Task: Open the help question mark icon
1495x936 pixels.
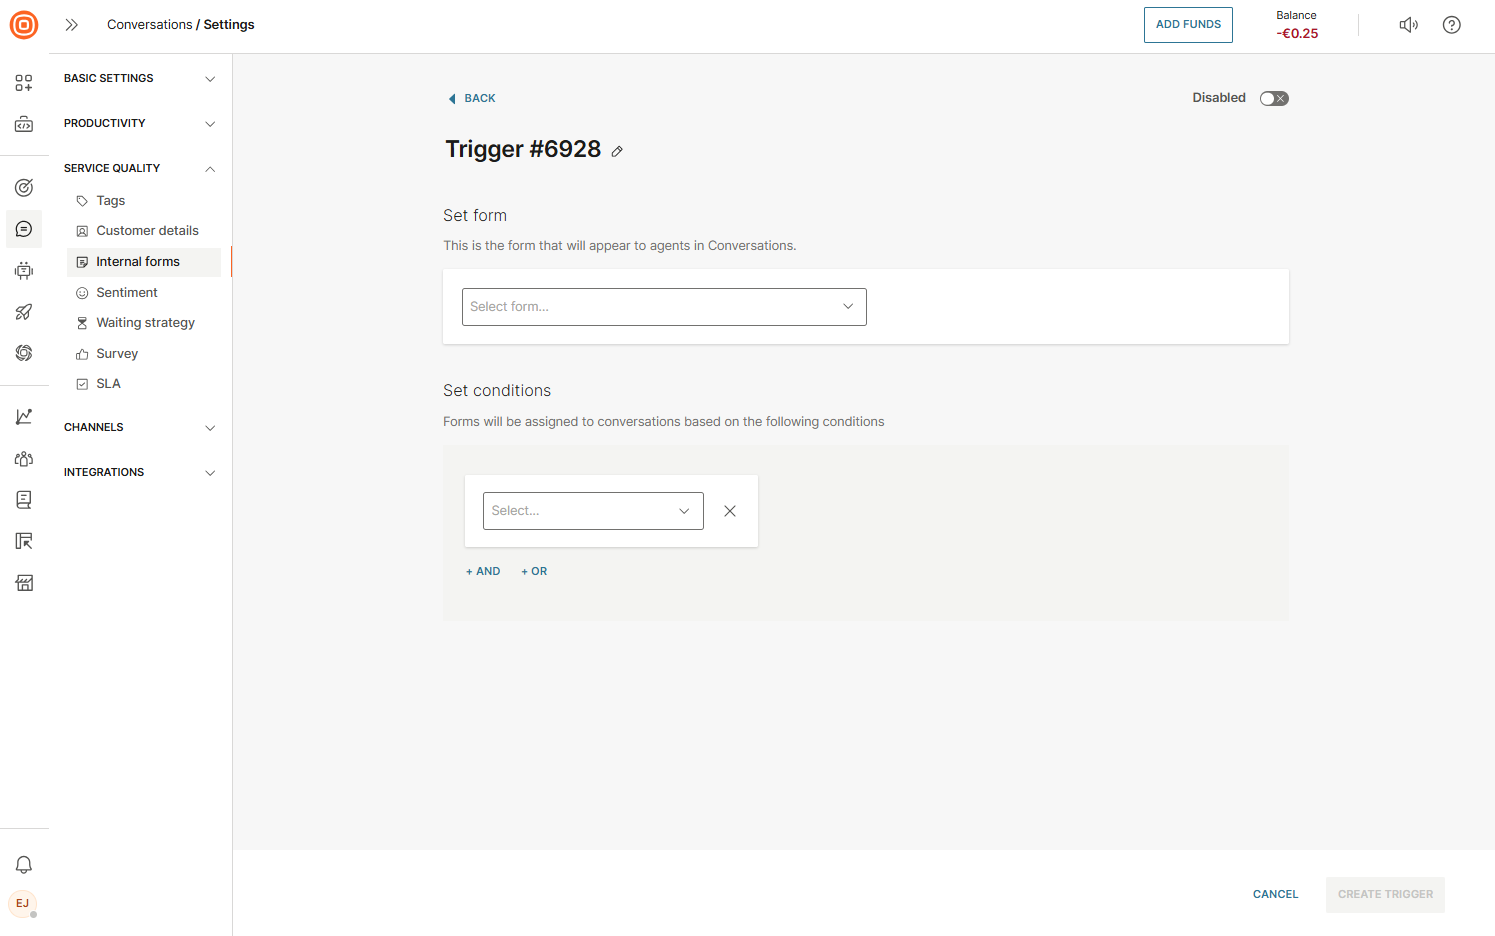Action: [1451, 25]
